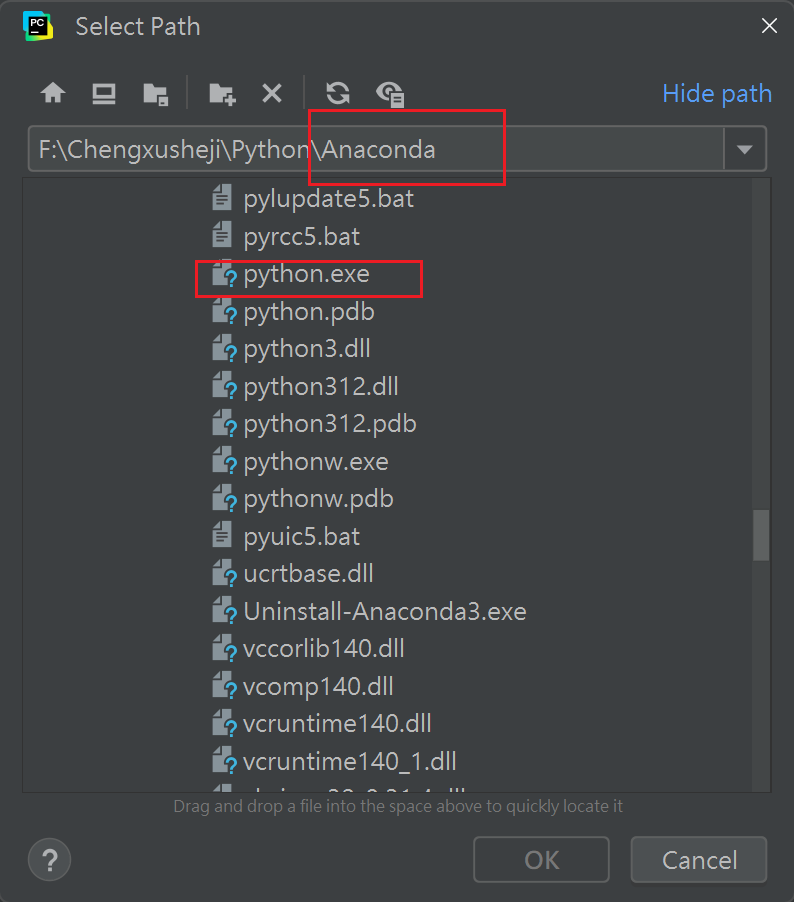794x902 pixels.
Task: Select pyrcc5.bat file
Action: pos(301,236)
